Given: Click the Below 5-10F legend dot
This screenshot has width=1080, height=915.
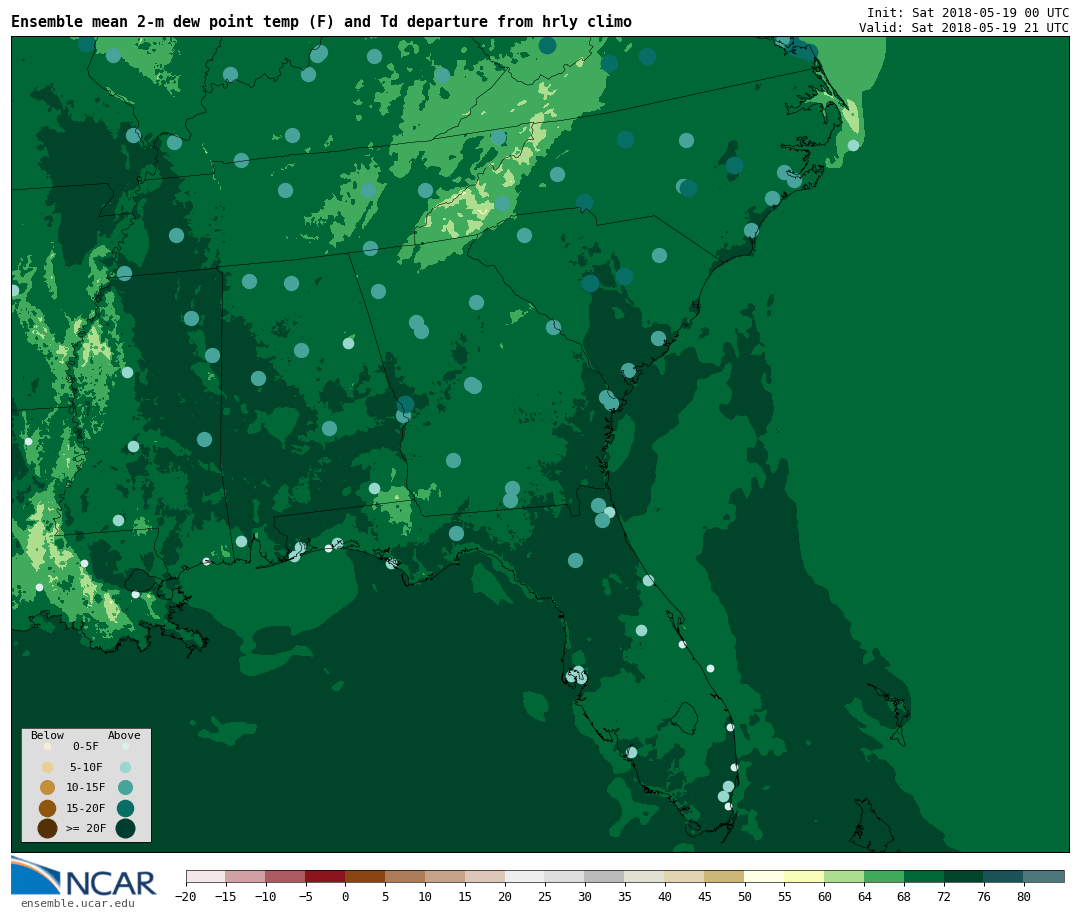Looking at the screenshot, I should (48, 768).
